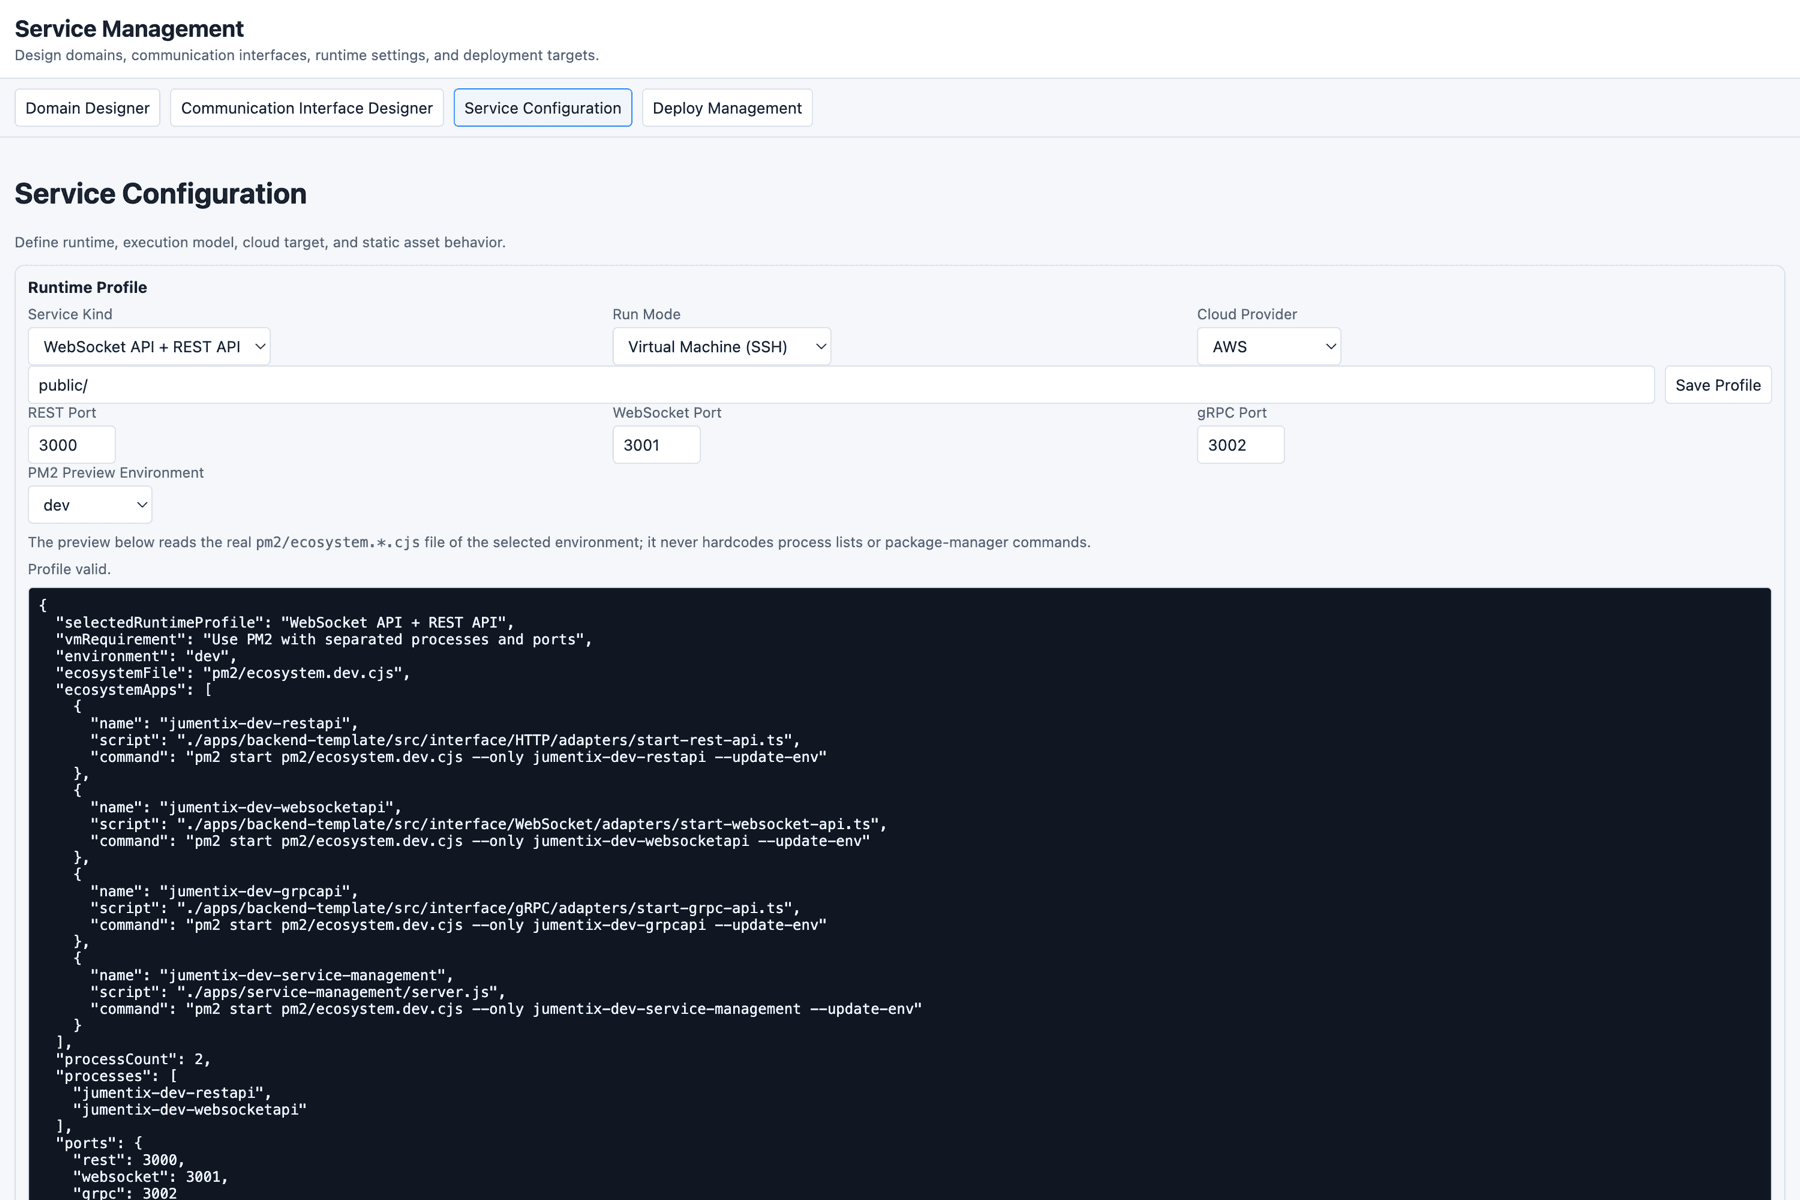Open the Domain Designer tab
Image resolution: width=1800 pixels, height=1200 pixels.
[87, 108]
